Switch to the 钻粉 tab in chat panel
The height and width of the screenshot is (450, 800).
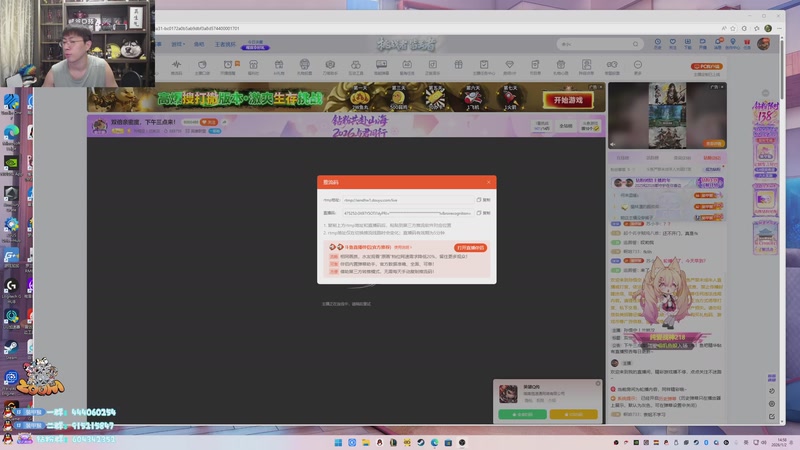point(712,158)
